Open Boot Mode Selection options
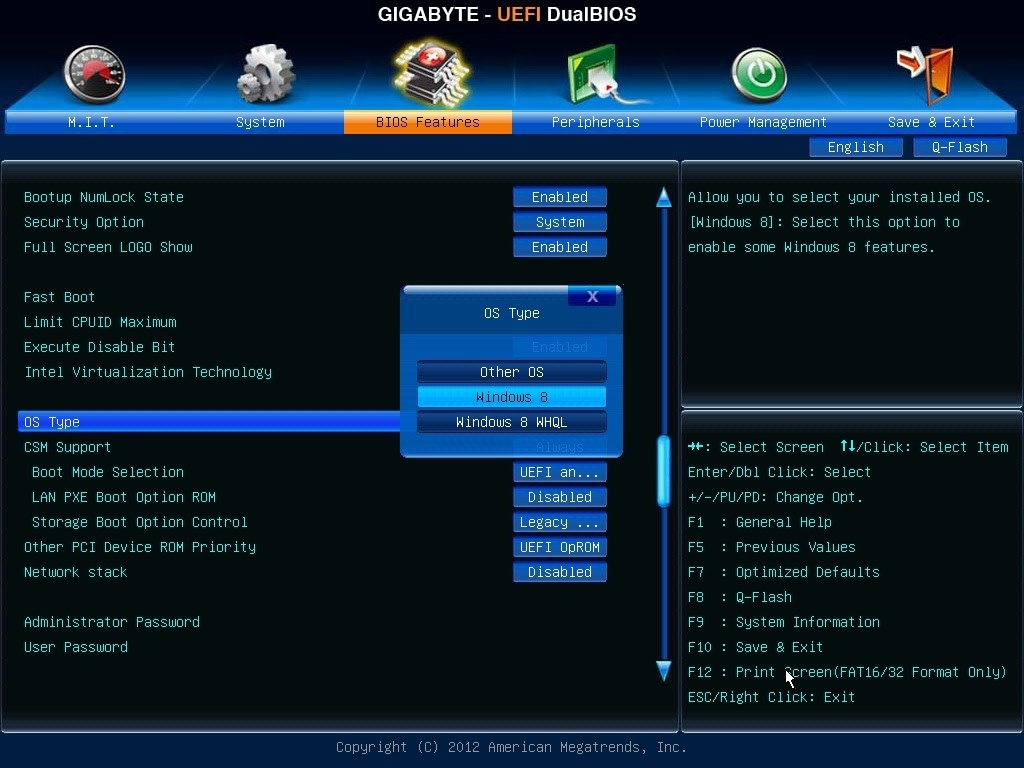Viewport: 1024px width, 768px height. tap(559, 471)
